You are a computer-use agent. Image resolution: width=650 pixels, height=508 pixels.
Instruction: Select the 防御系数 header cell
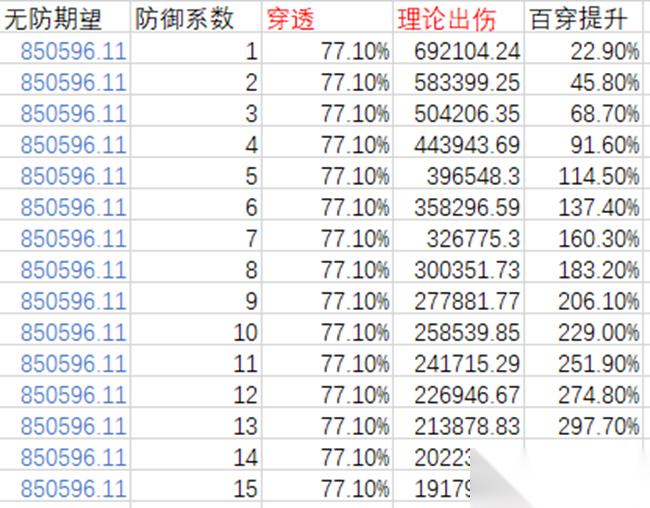[197, 17]
